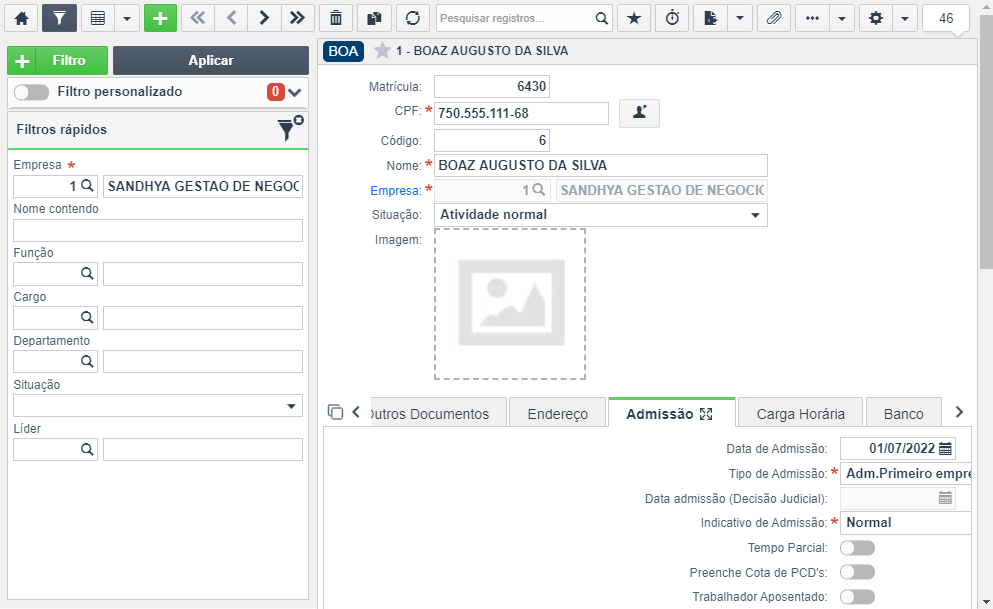Open the Outros Documentos tab
The width and height of the screenshot is (993, 609).
click(x=438, y=413)
